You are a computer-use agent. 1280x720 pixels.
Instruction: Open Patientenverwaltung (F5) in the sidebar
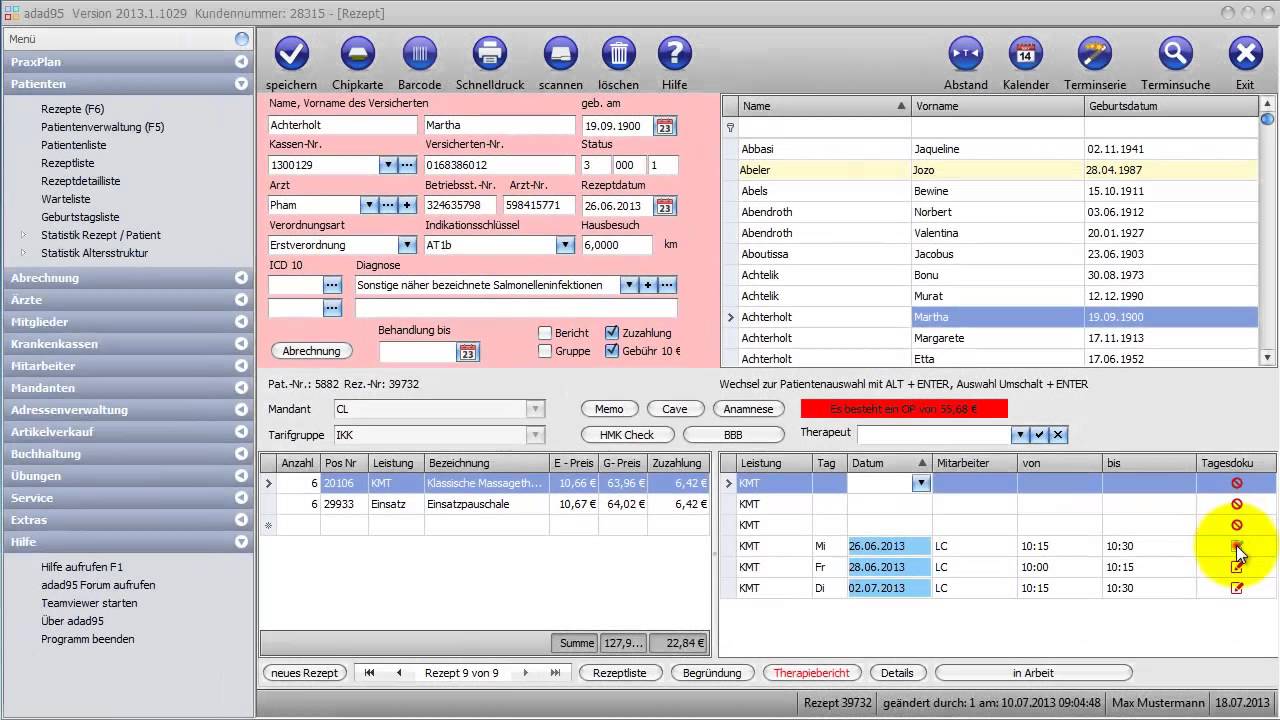point(102,127)
